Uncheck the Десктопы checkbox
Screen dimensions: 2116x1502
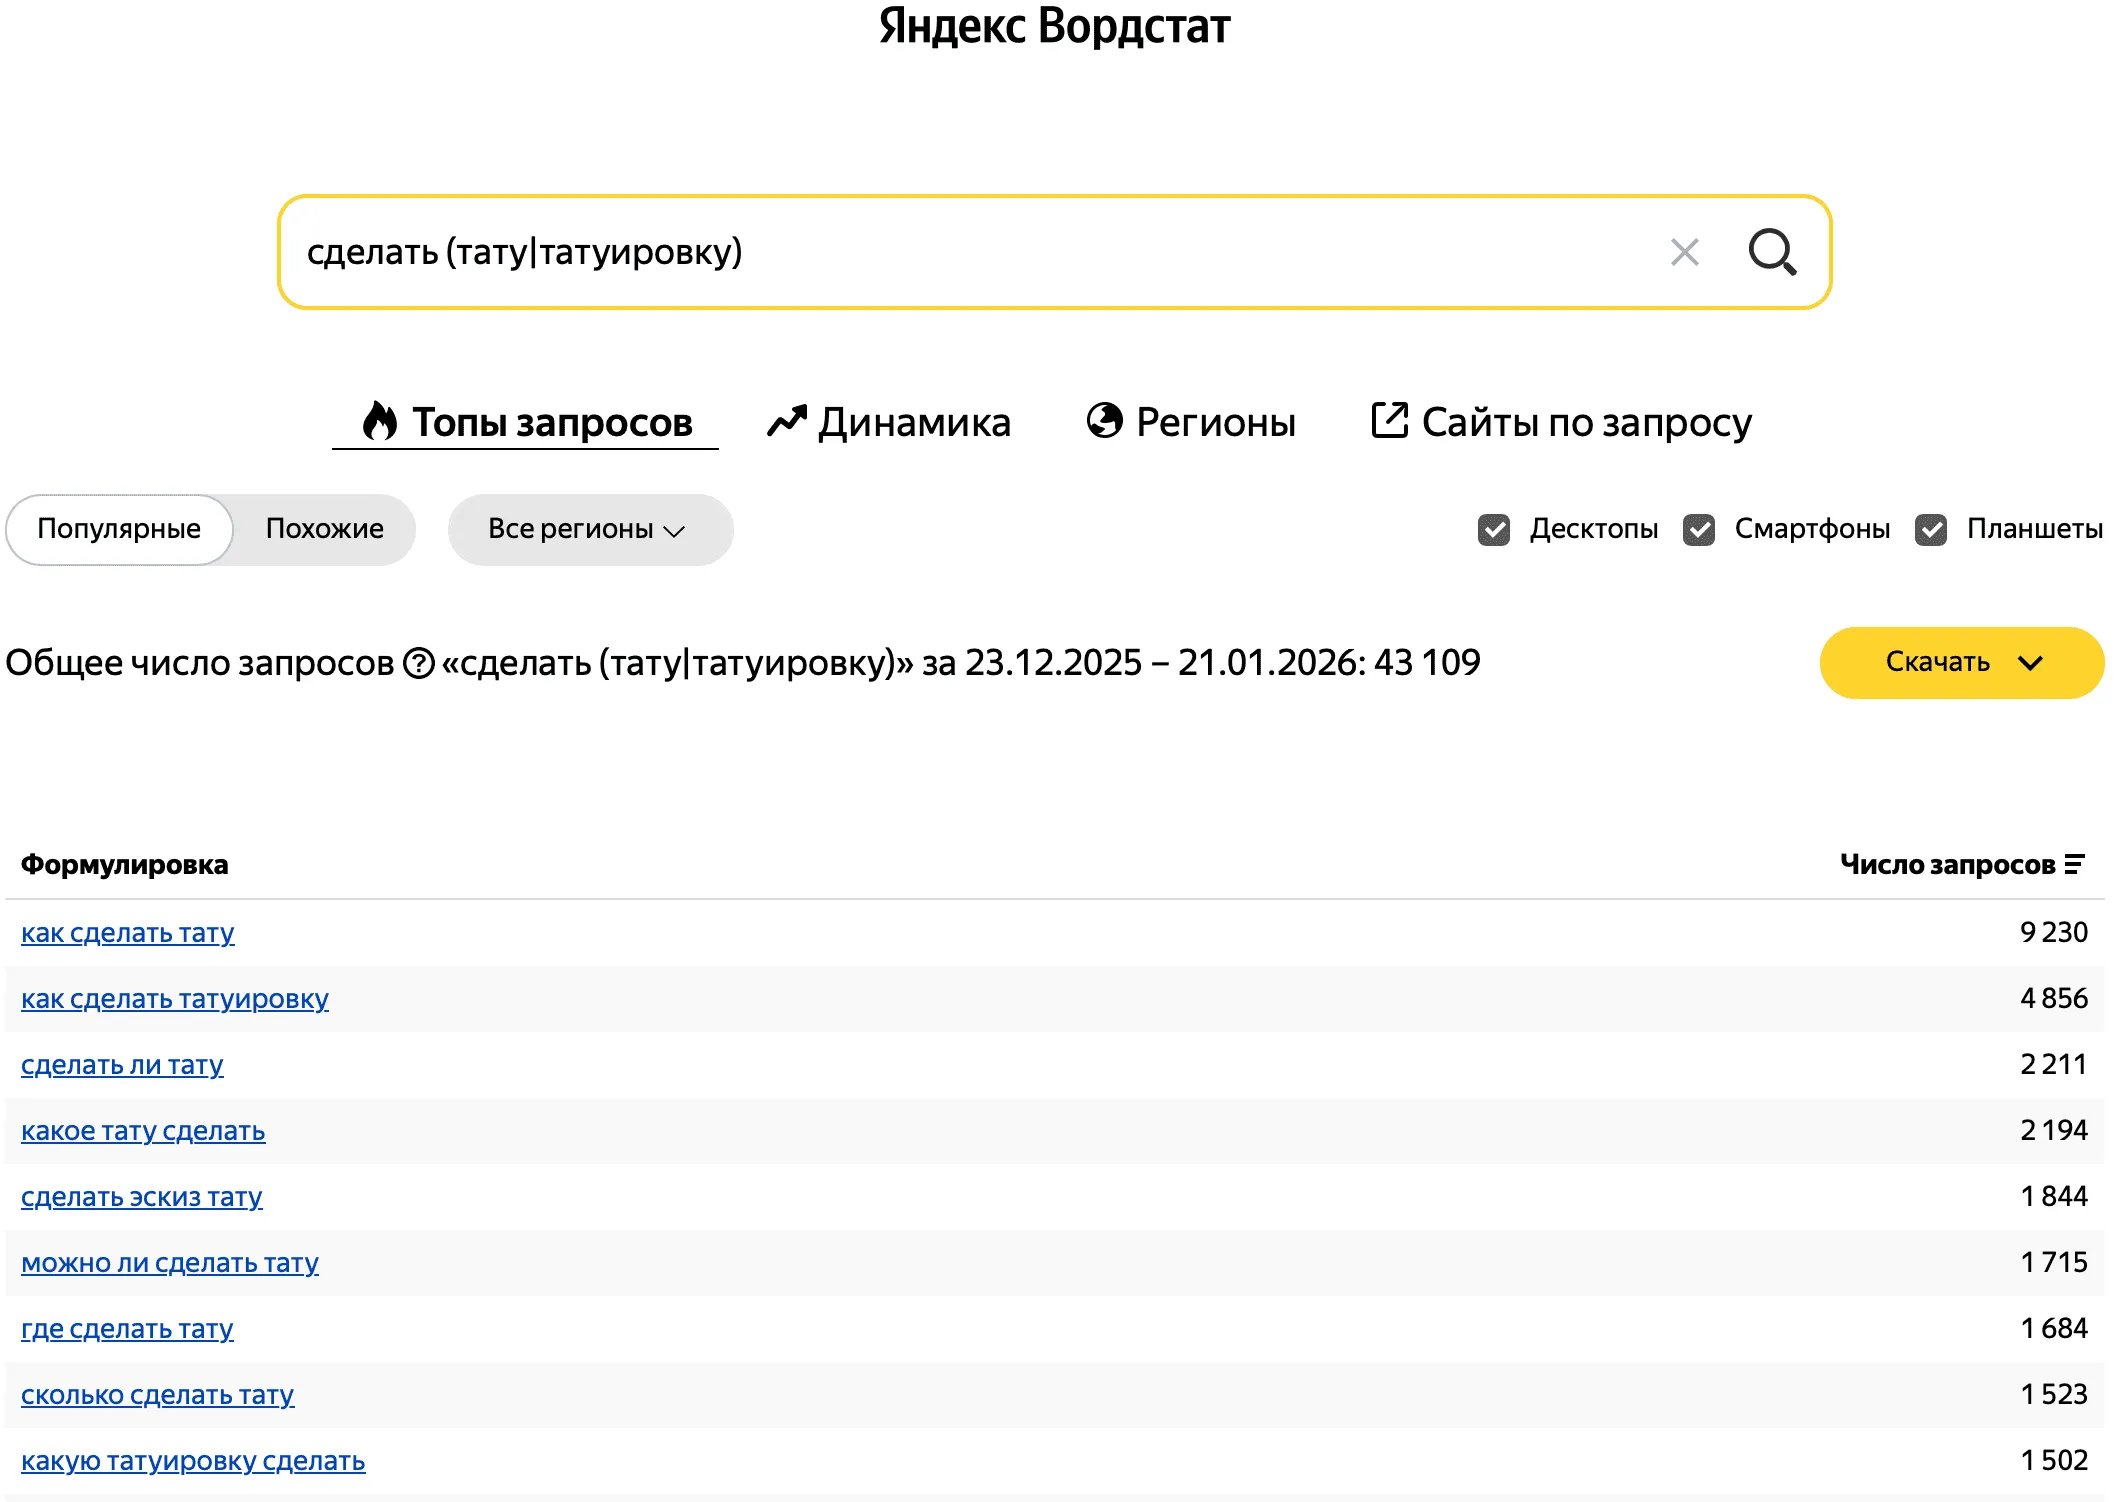coord(1494,529)
